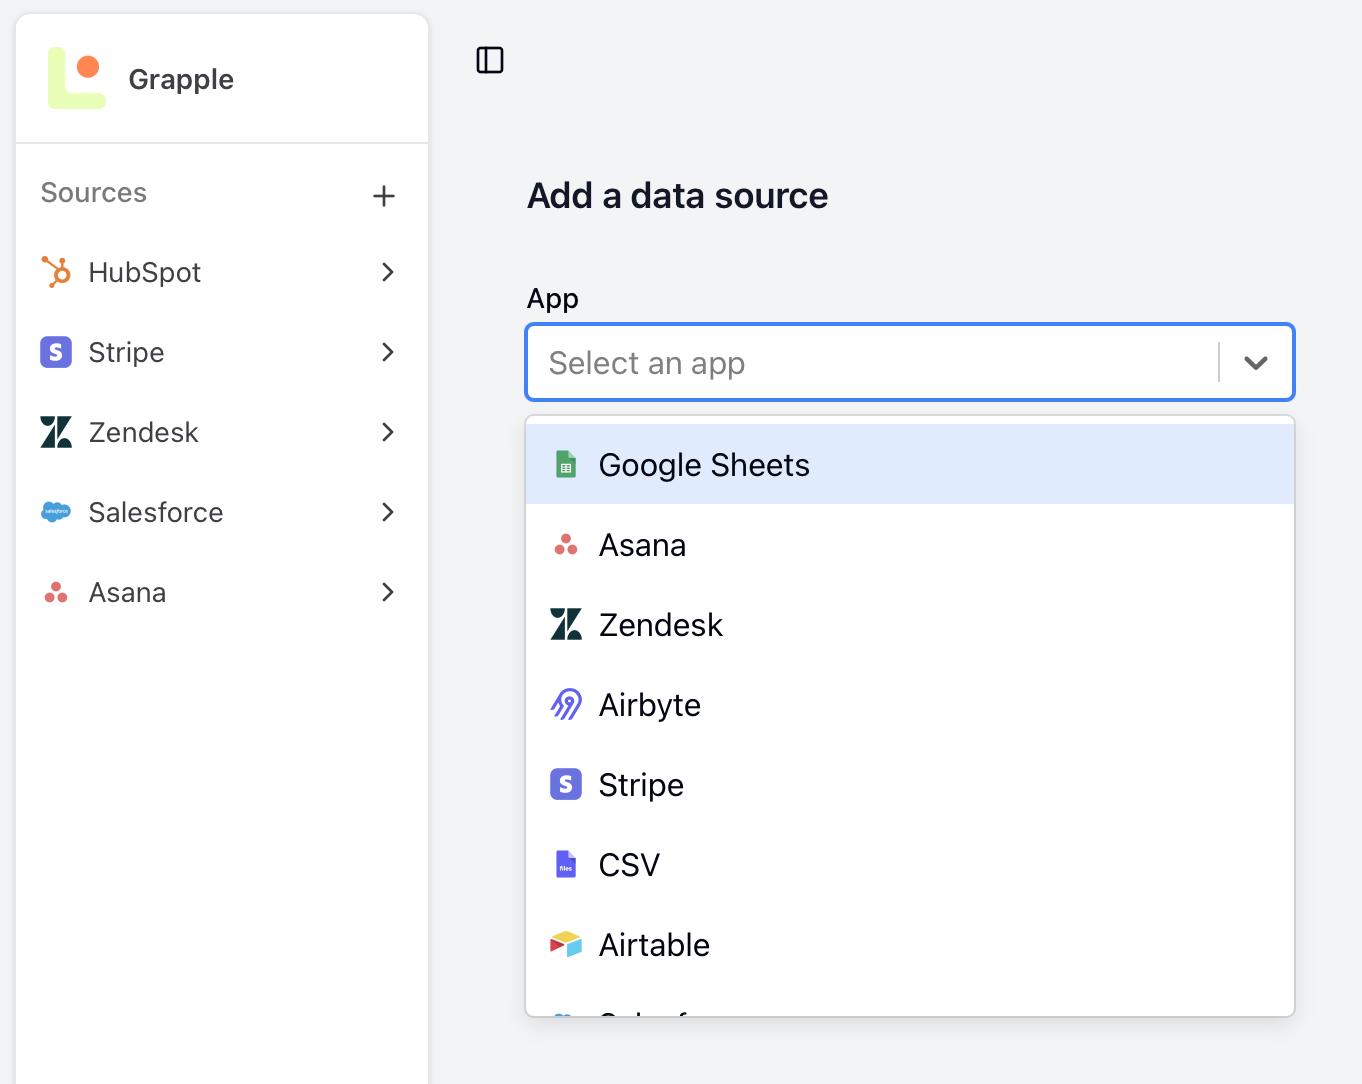1362x1084 pixels.
Task: Expand the Salesforce source
Action: [x=387, y=512]
